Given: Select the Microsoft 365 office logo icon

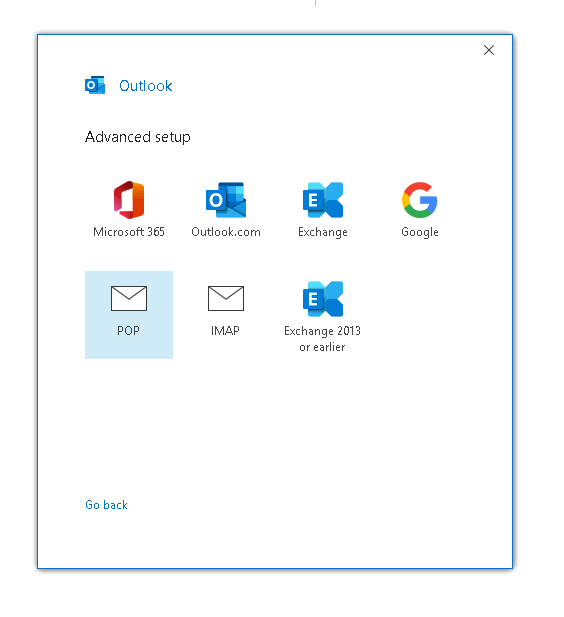Looking at the screenshot, I should 129,200.
